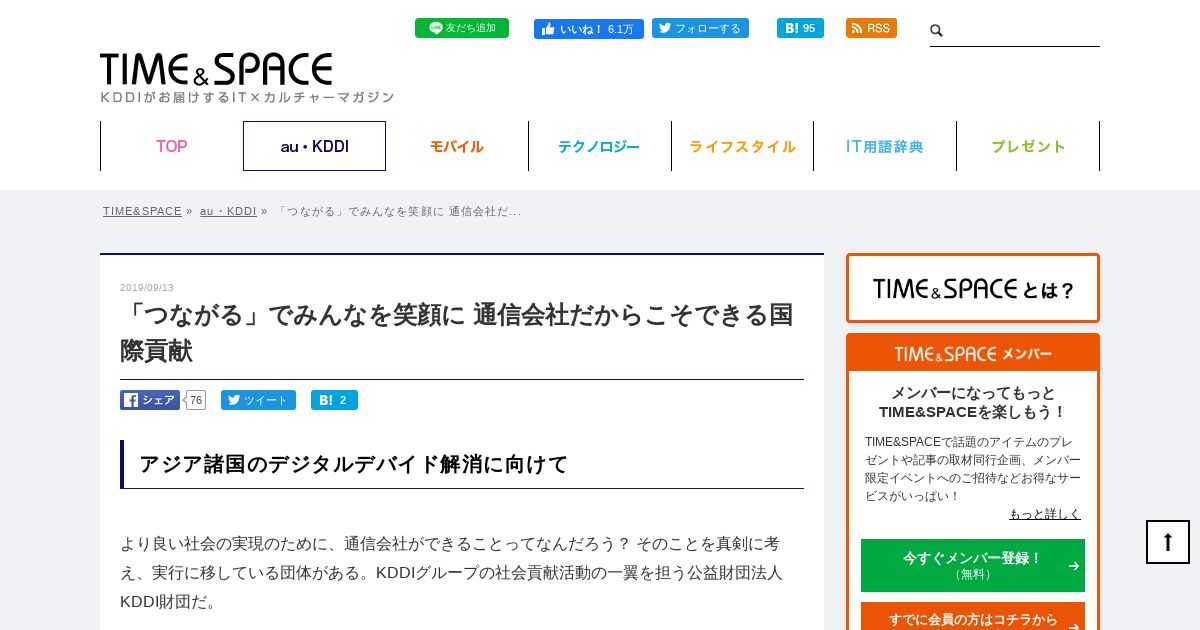The height and width of the screenshot is (630, 1200).
Task: Open the IT用語辞典 navigation tab
Action: [x=885, y=146]
